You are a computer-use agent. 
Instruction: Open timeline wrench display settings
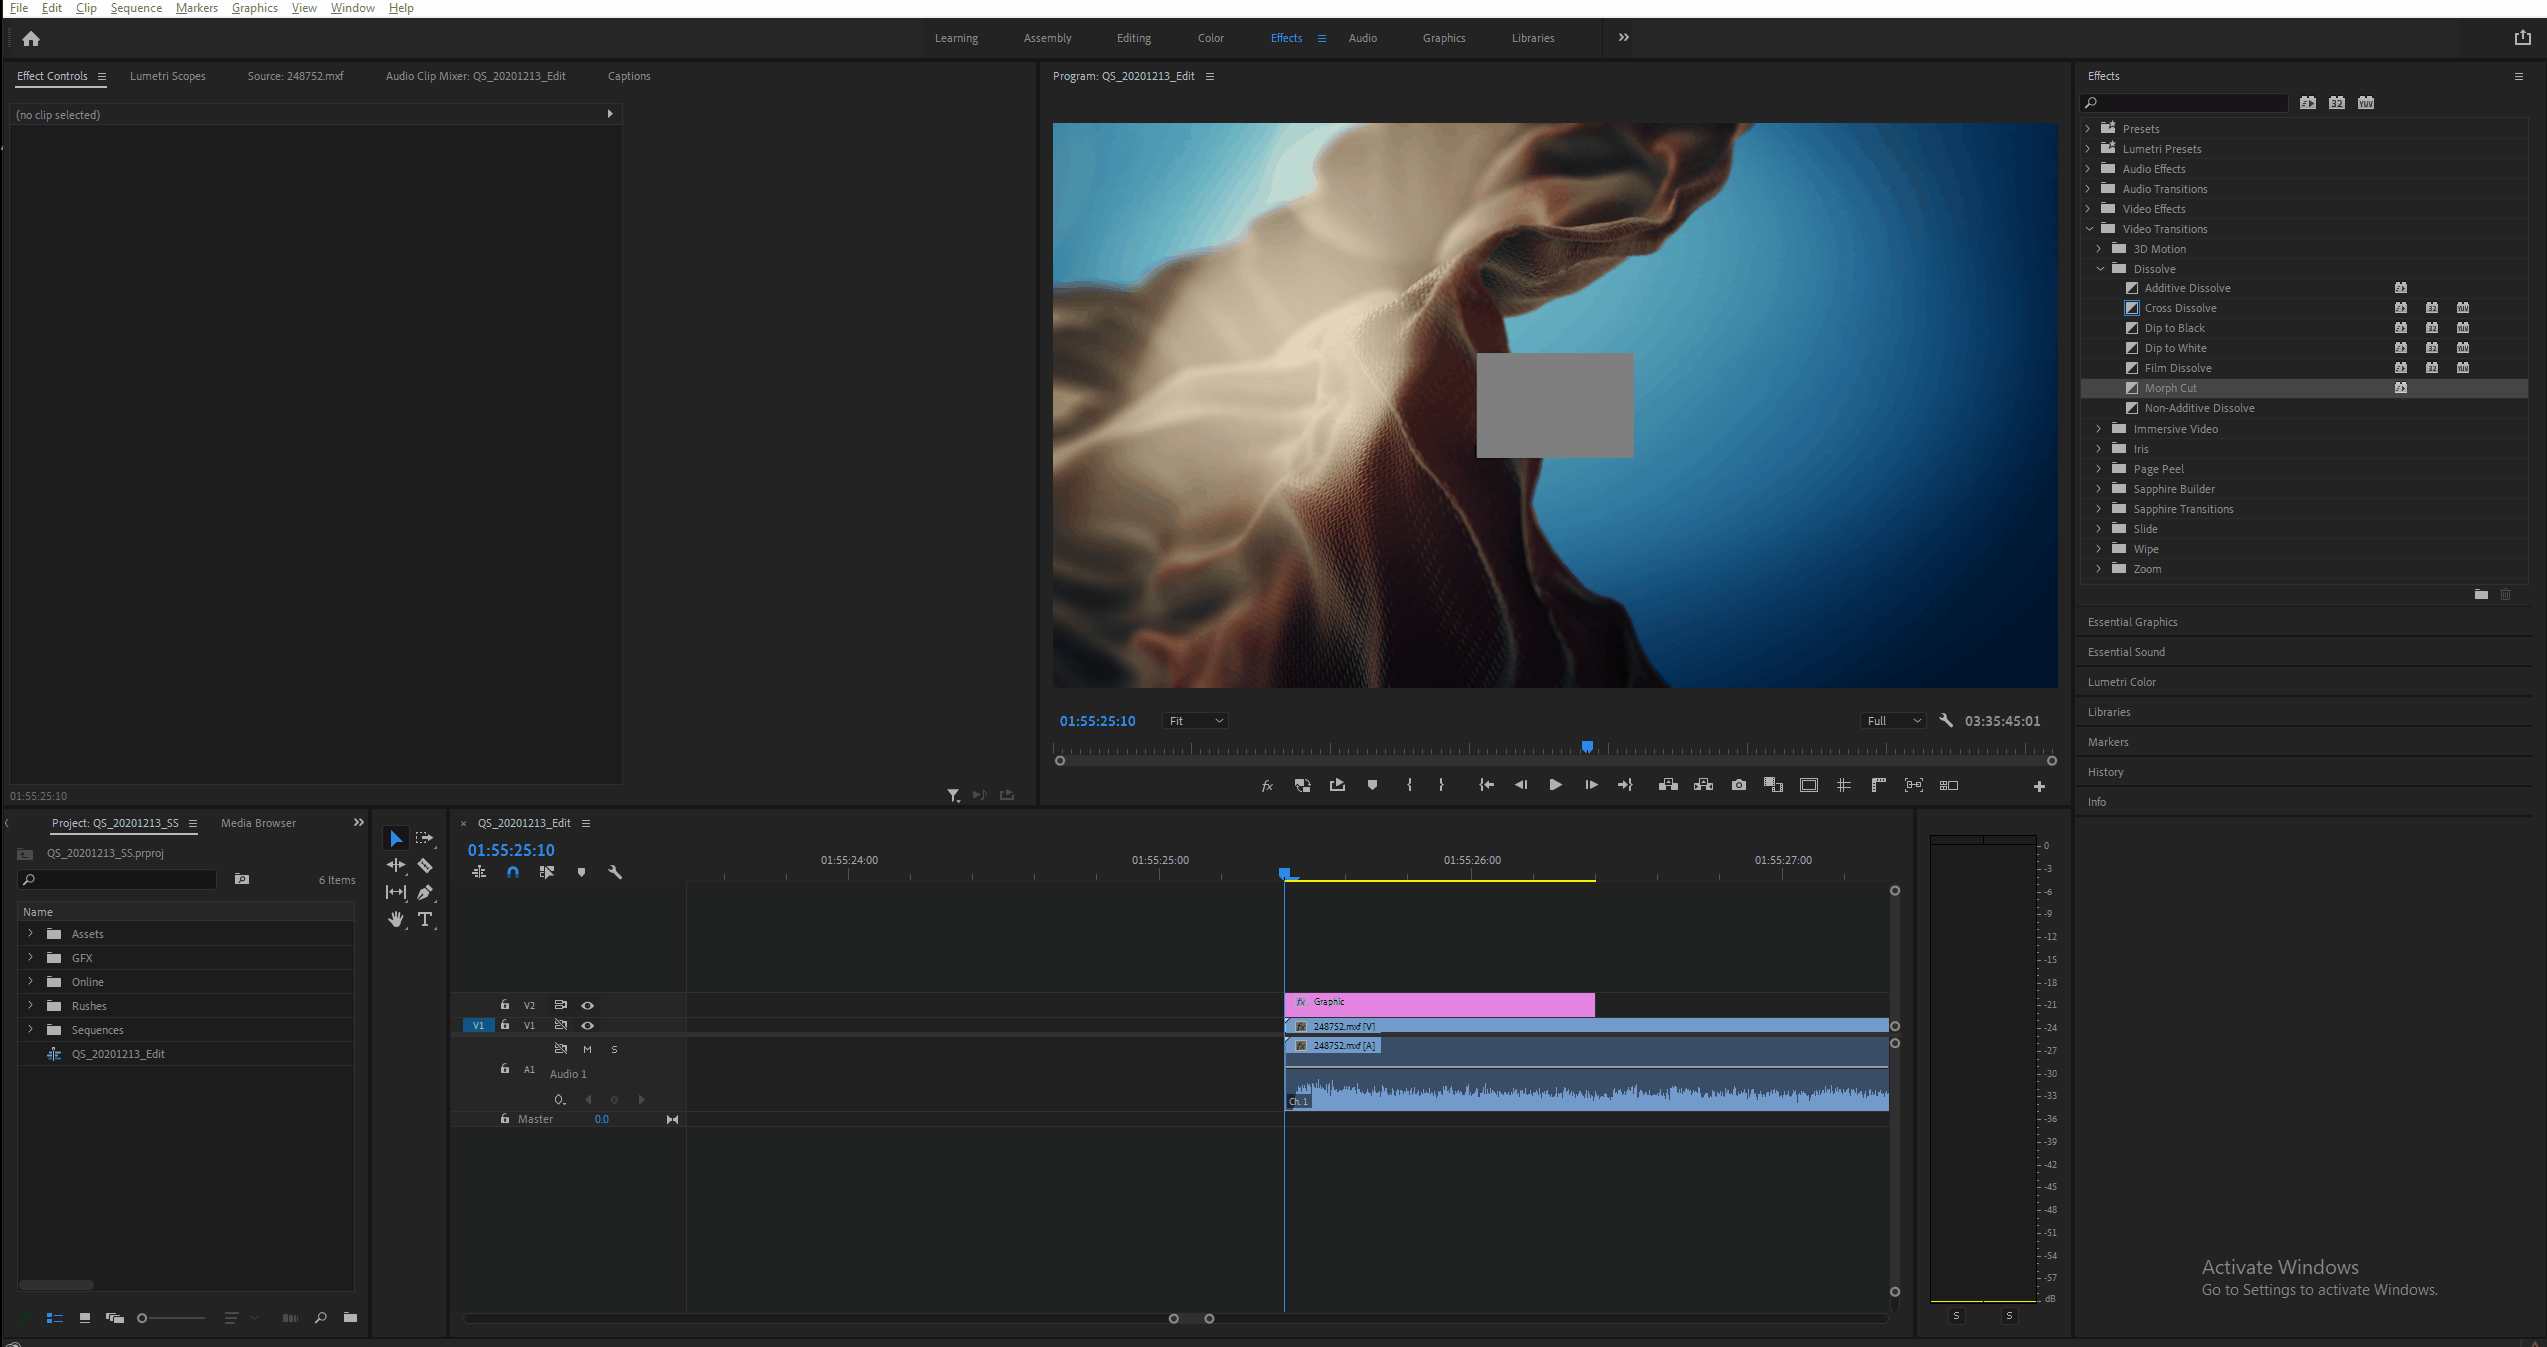(x=615, y=872)
